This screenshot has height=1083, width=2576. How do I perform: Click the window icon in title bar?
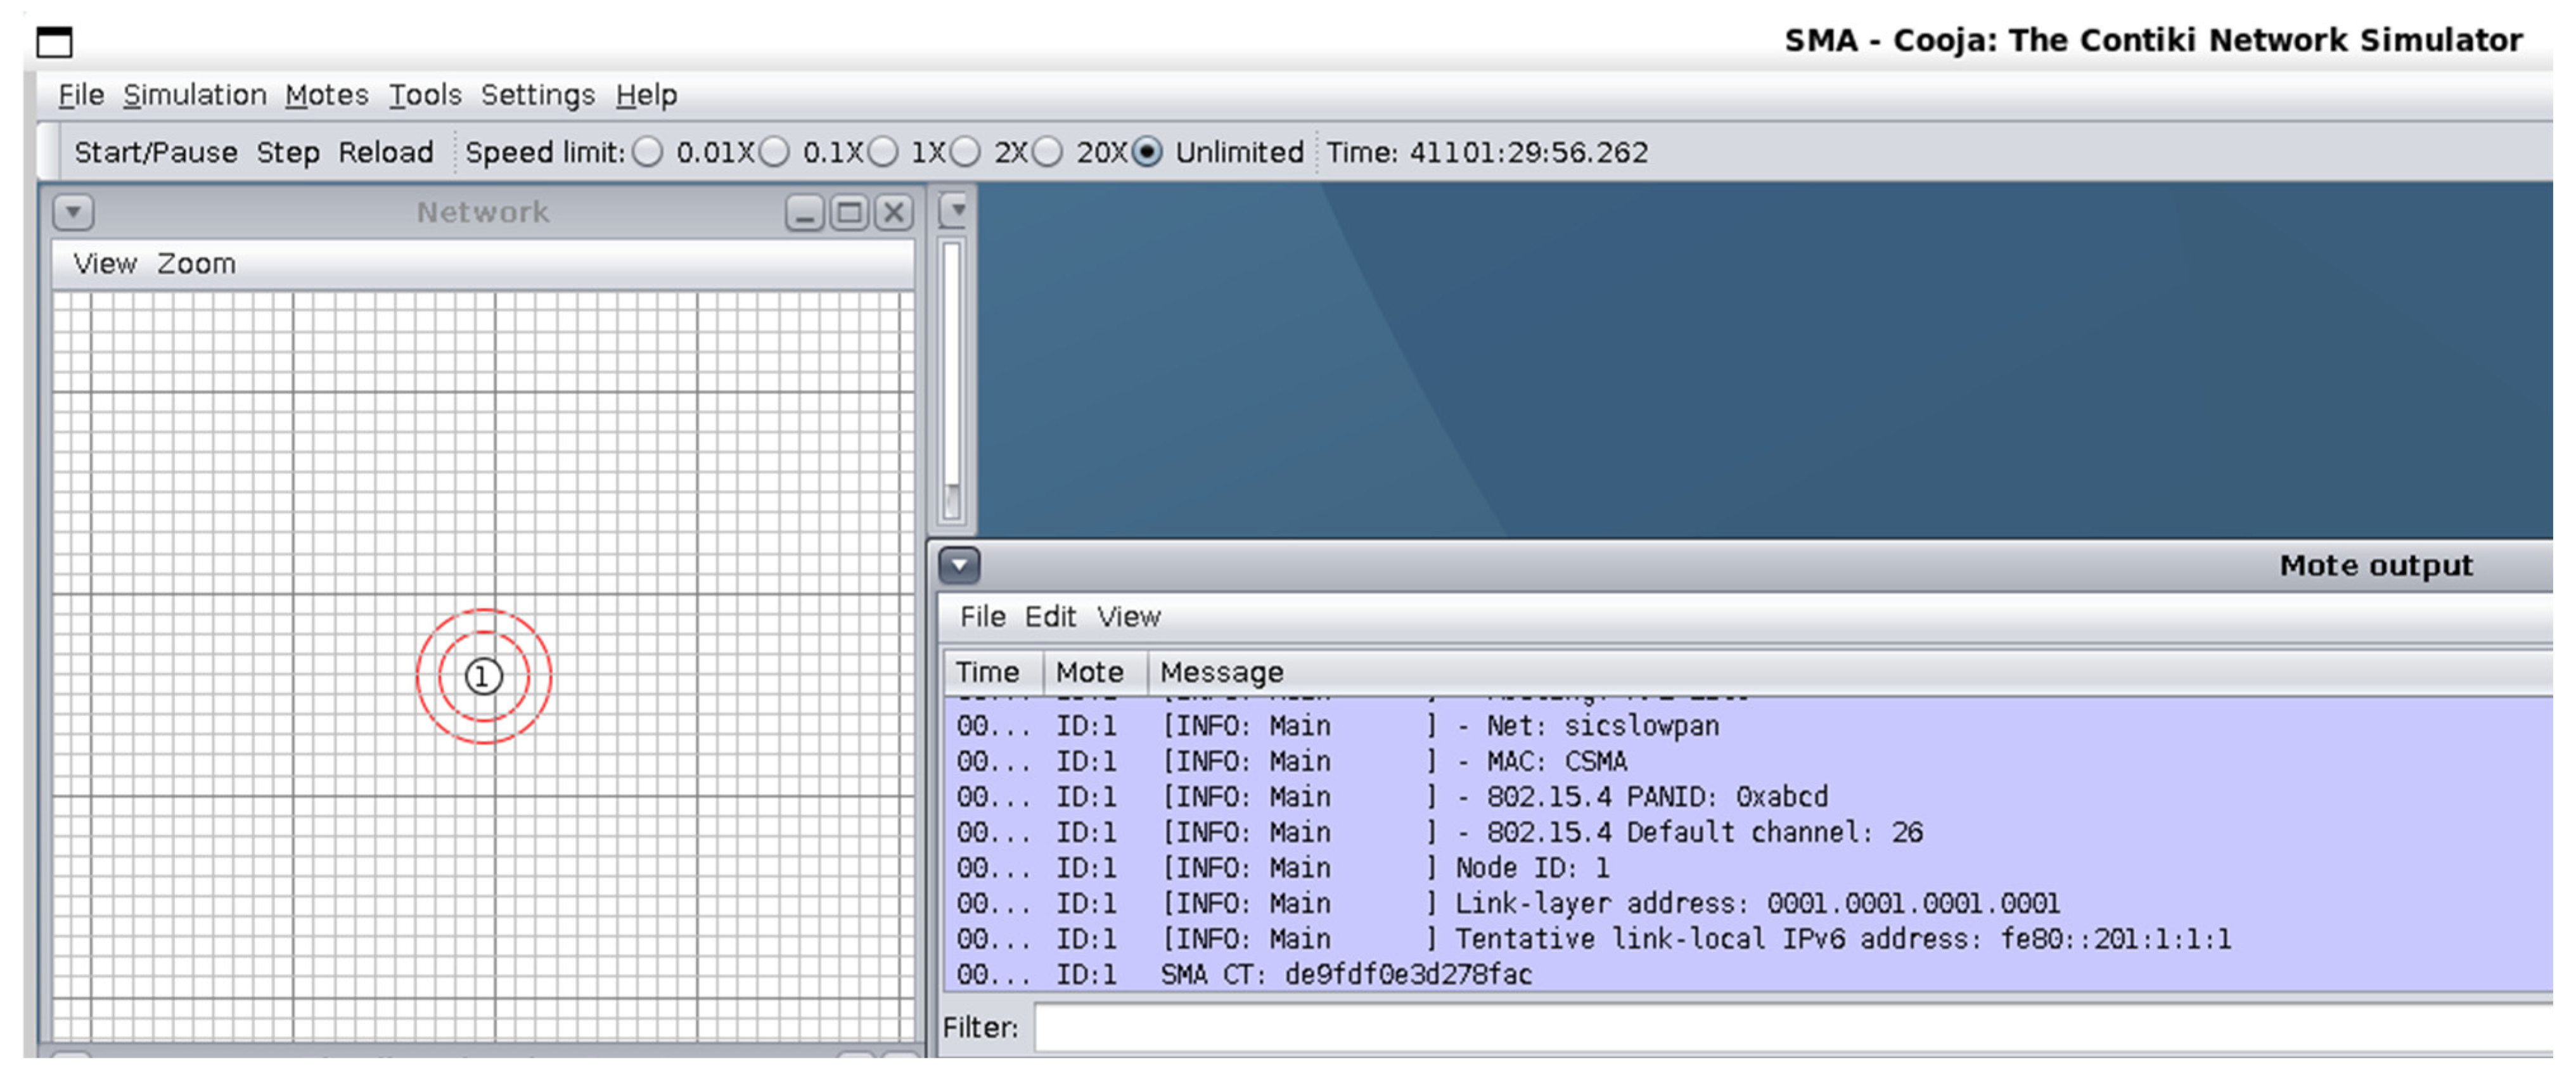(x=54, y=42)
